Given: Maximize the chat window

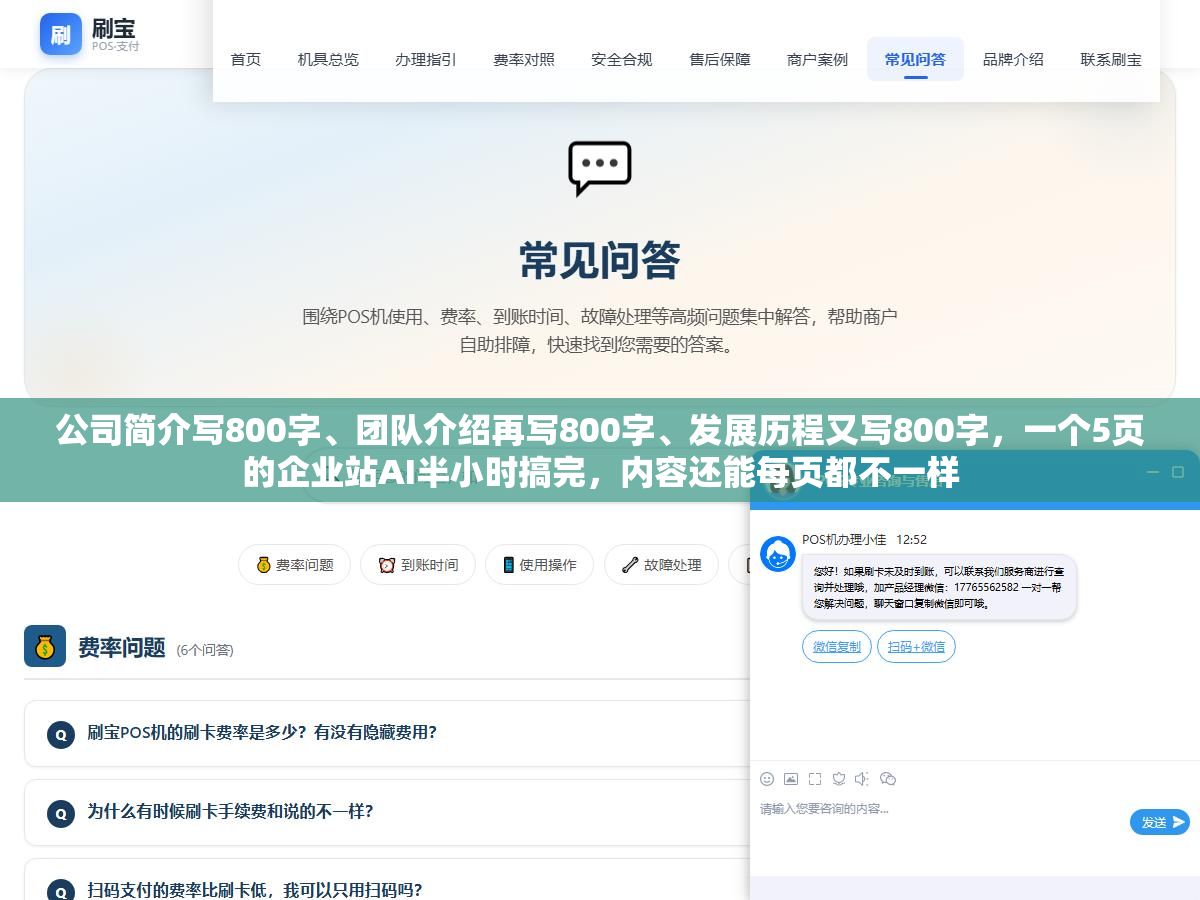Looking at the screenshot, I should (1179, 472).
